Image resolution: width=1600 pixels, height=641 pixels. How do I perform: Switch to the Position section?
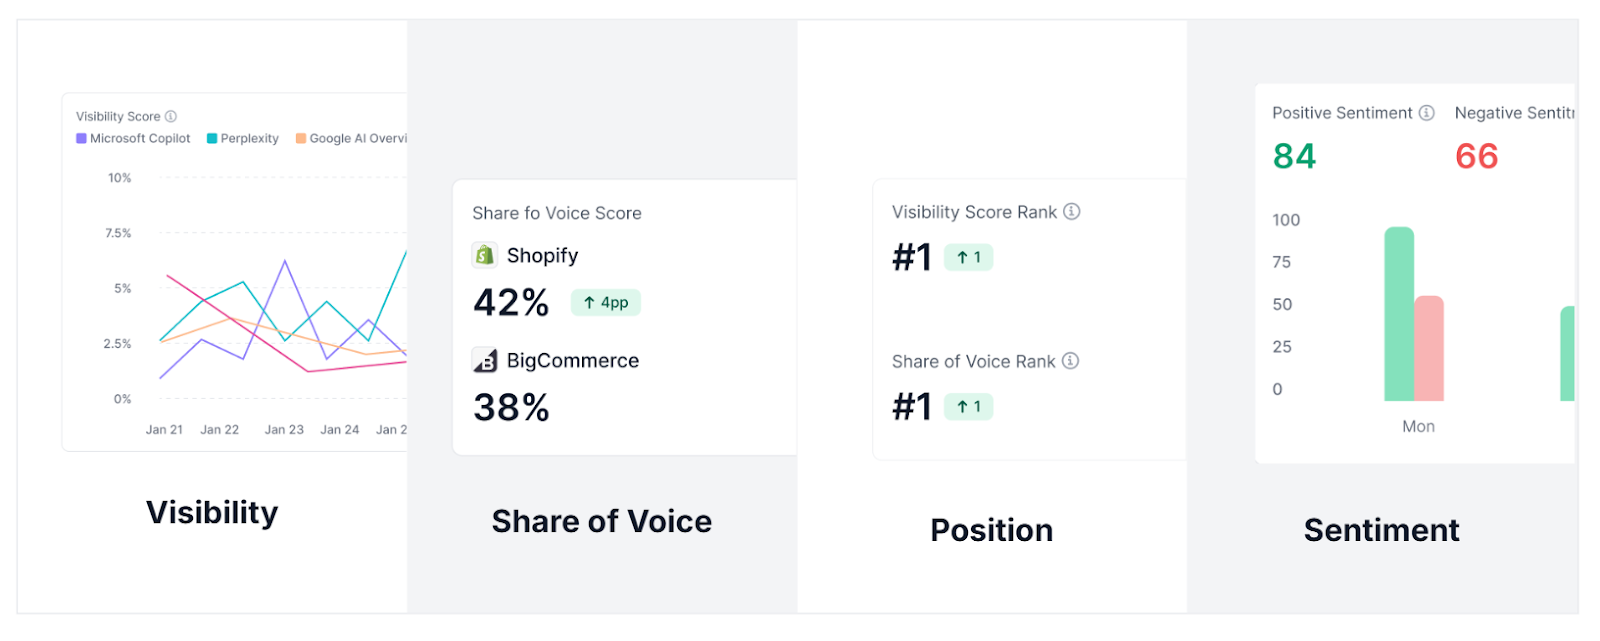[991, 530]
